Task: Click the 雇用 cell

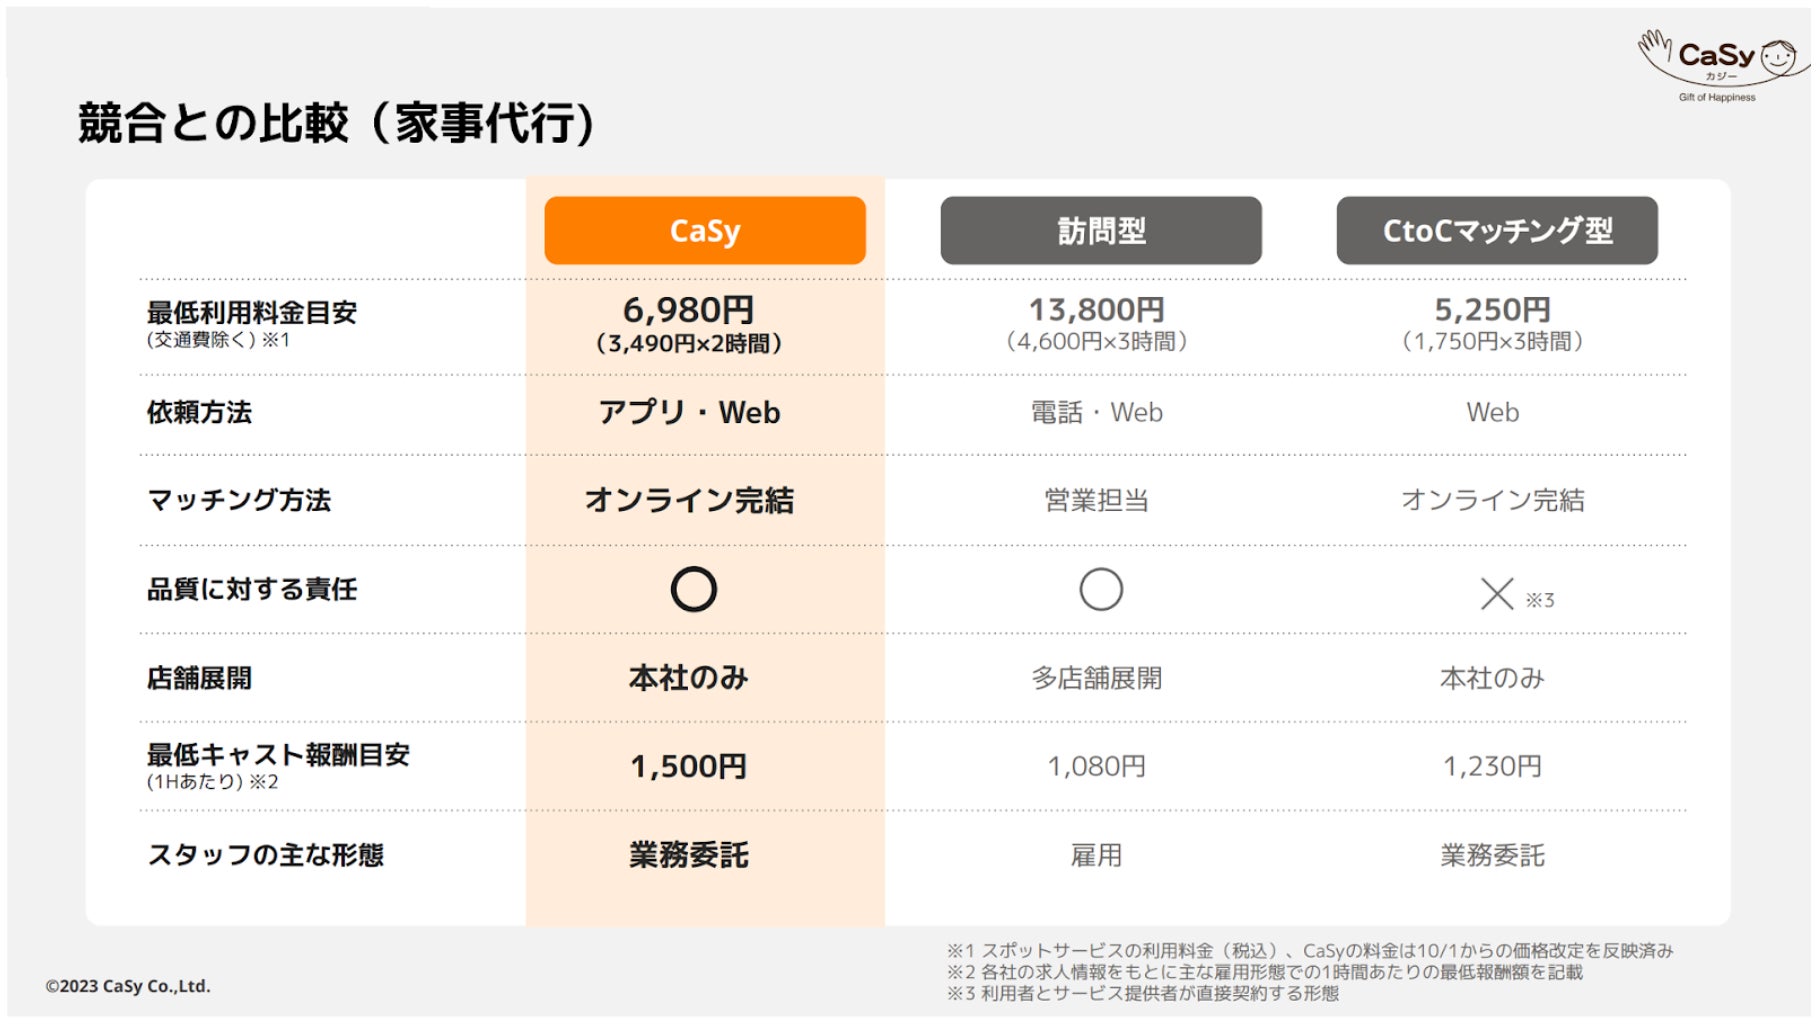Action: (1096, 855)
